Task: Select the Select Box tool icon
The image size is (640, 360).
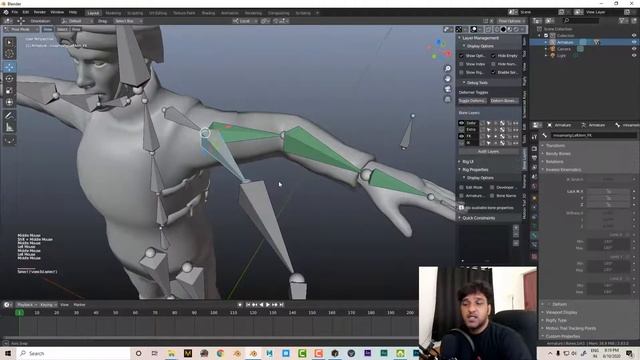Action: 9,42
